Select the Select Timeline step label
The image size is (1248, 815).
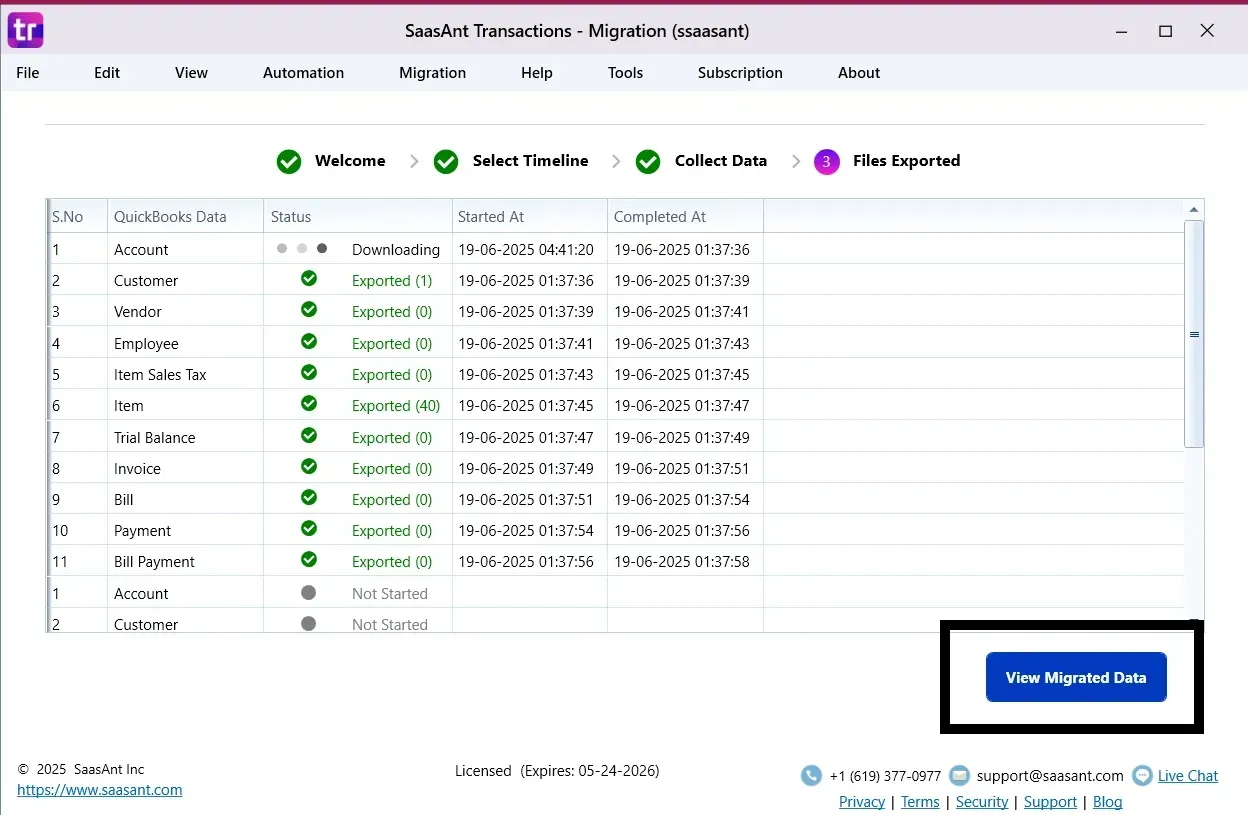[x=530, y=161]
